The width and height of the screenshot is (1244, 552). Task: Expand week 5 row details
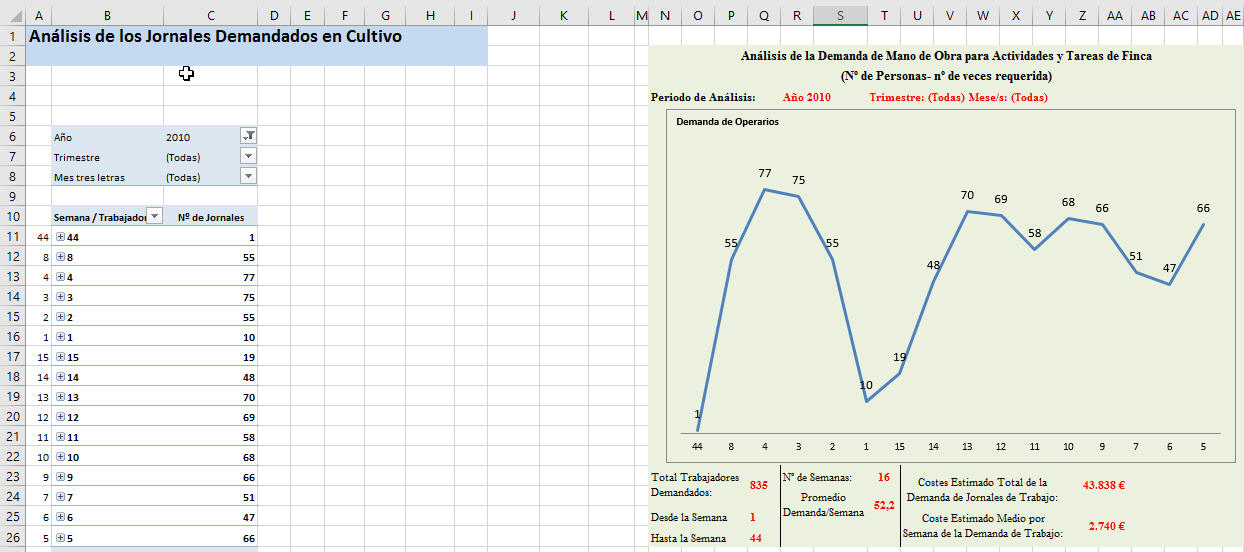[60, 537]
